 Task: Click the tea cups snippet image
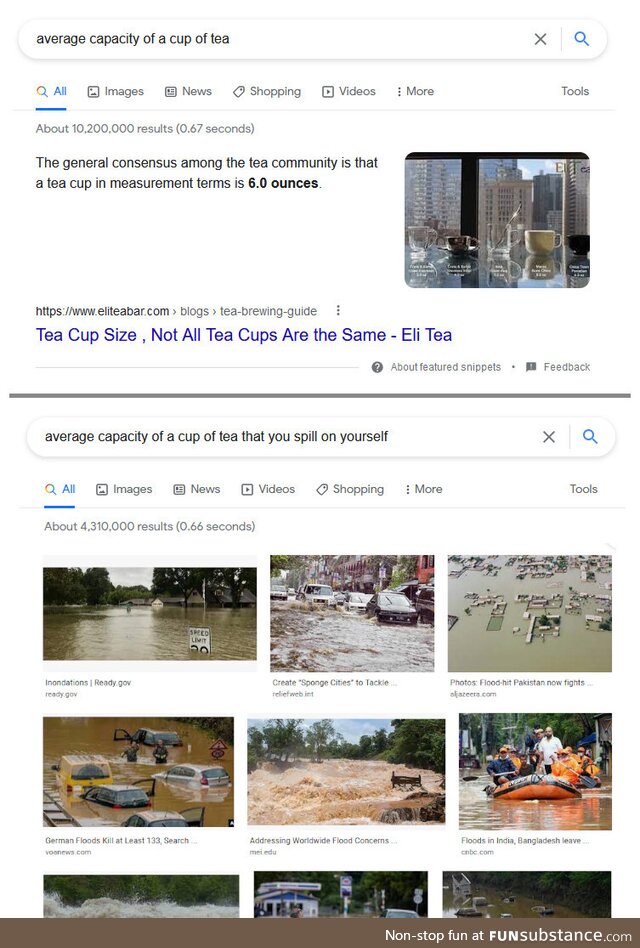[497, 220]
